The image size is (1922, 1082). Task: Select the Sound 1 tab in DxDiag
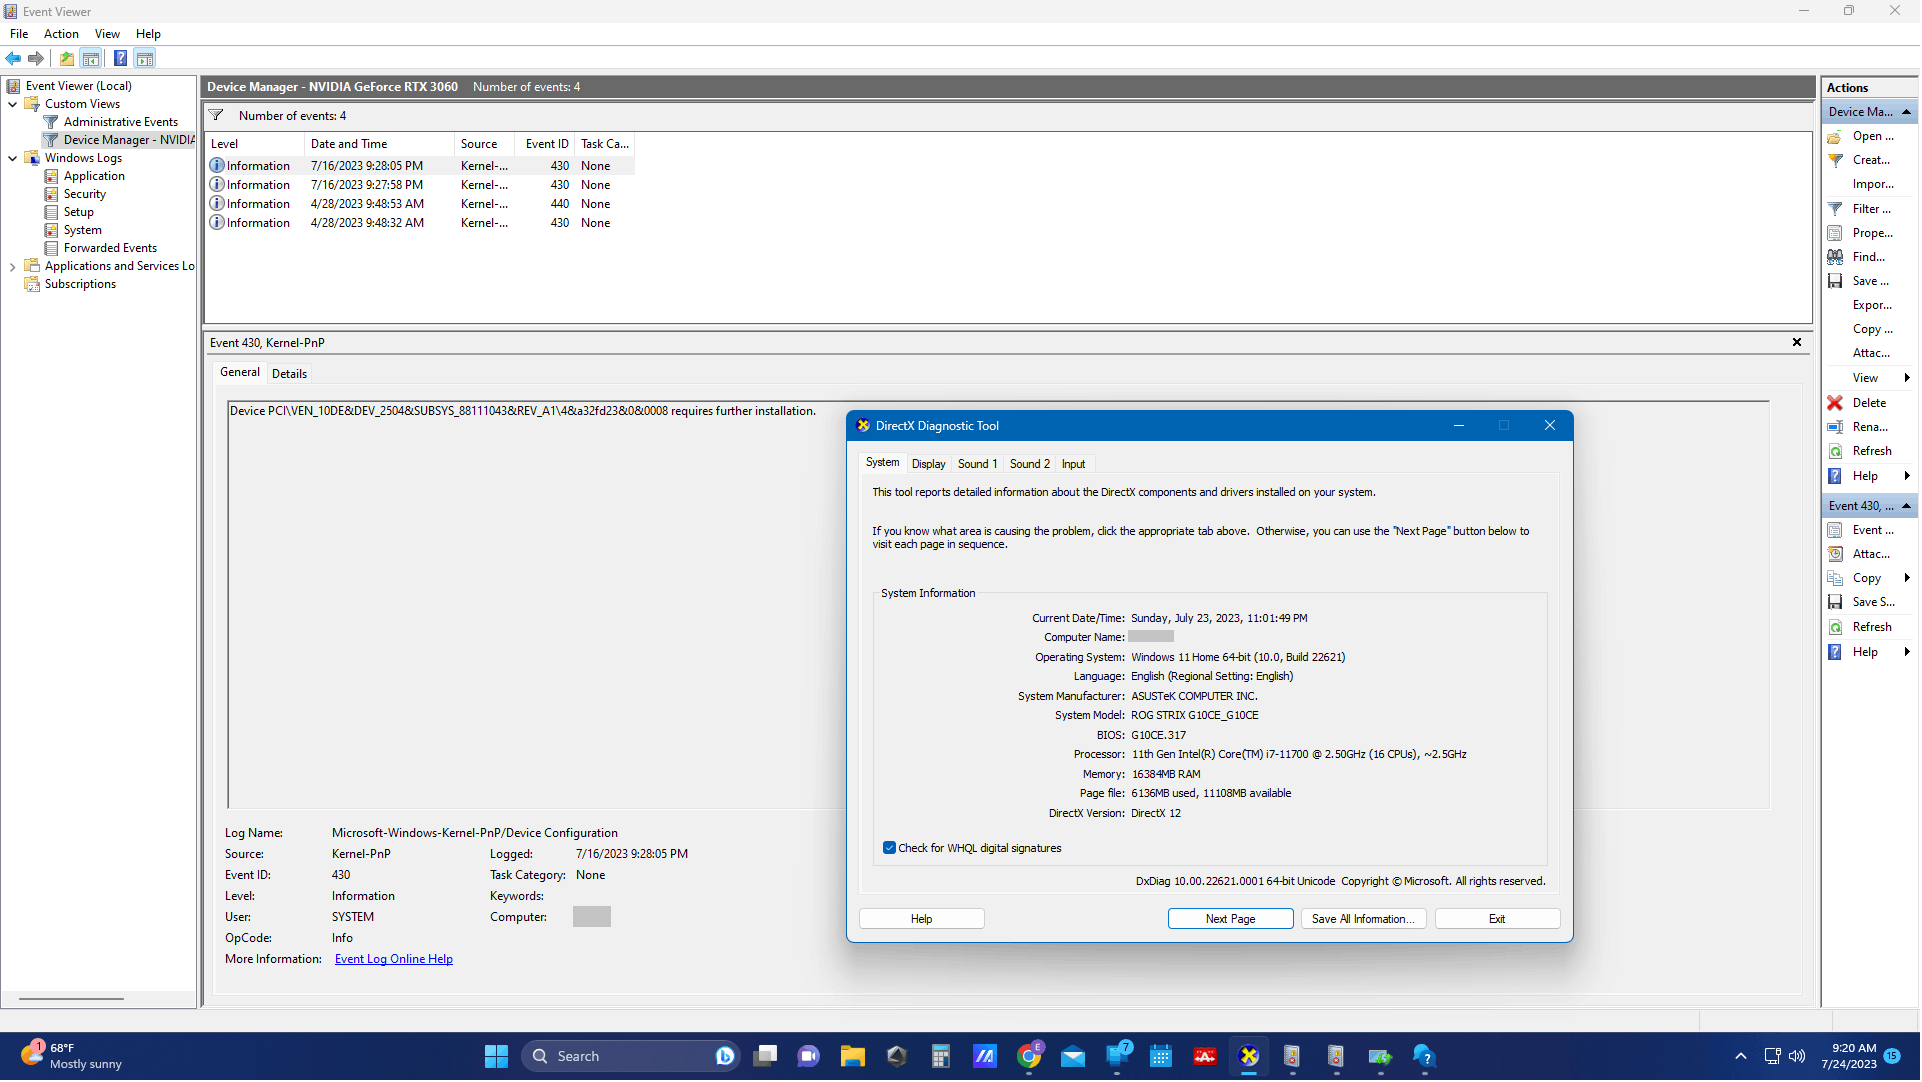tap(977, 463)
